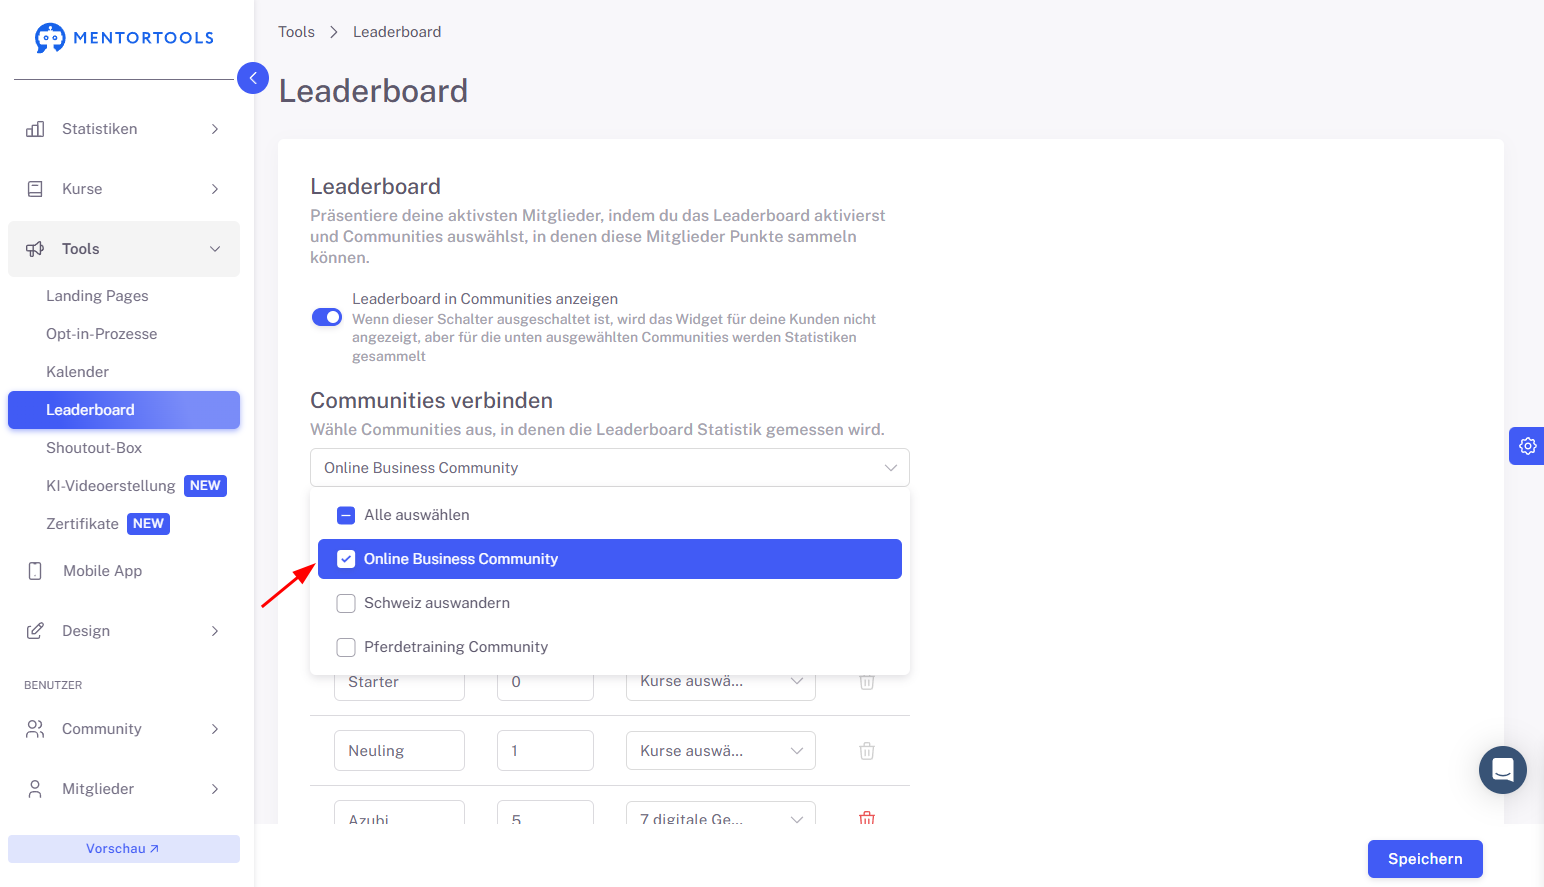Delete the Neuling rank row
This screenshot has height=887, width=1544.
pyautogui.click(x=867, y=751)
